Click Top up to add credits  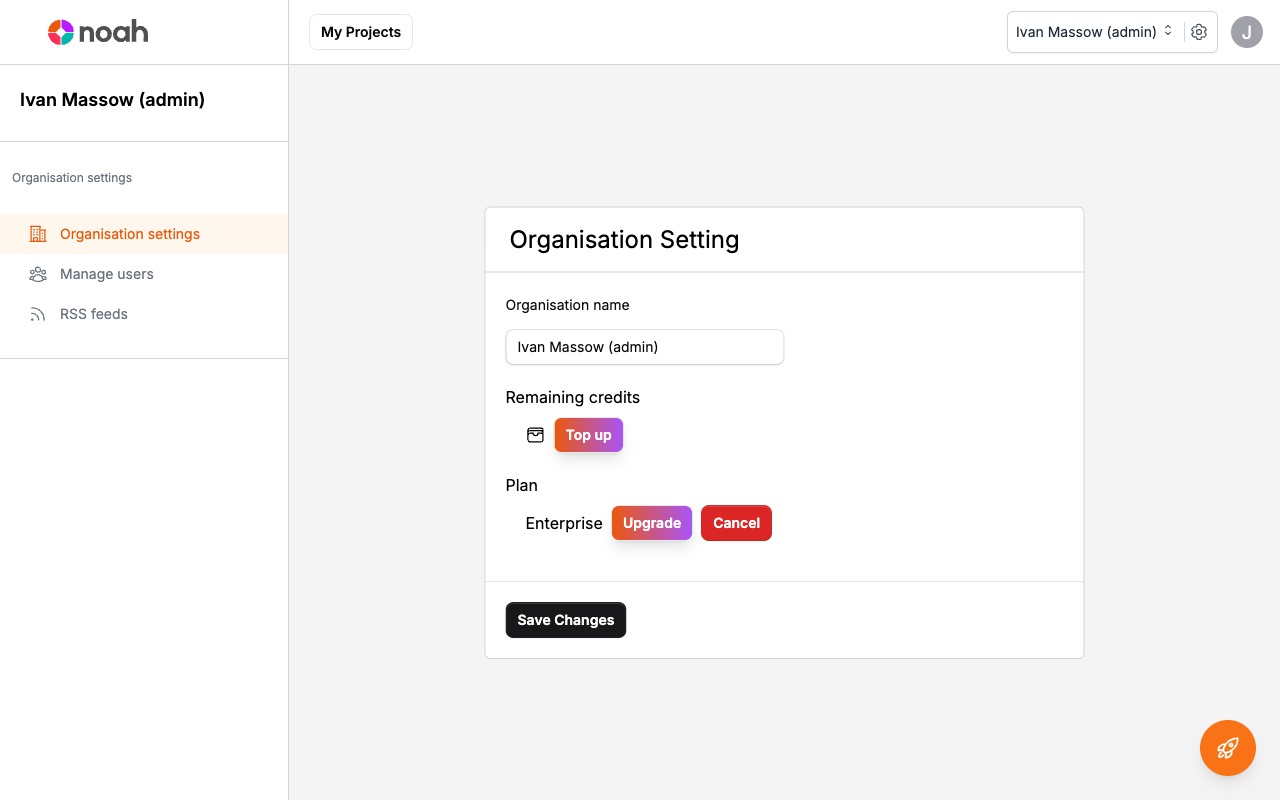pyautogui.click(x=588, y=435)
